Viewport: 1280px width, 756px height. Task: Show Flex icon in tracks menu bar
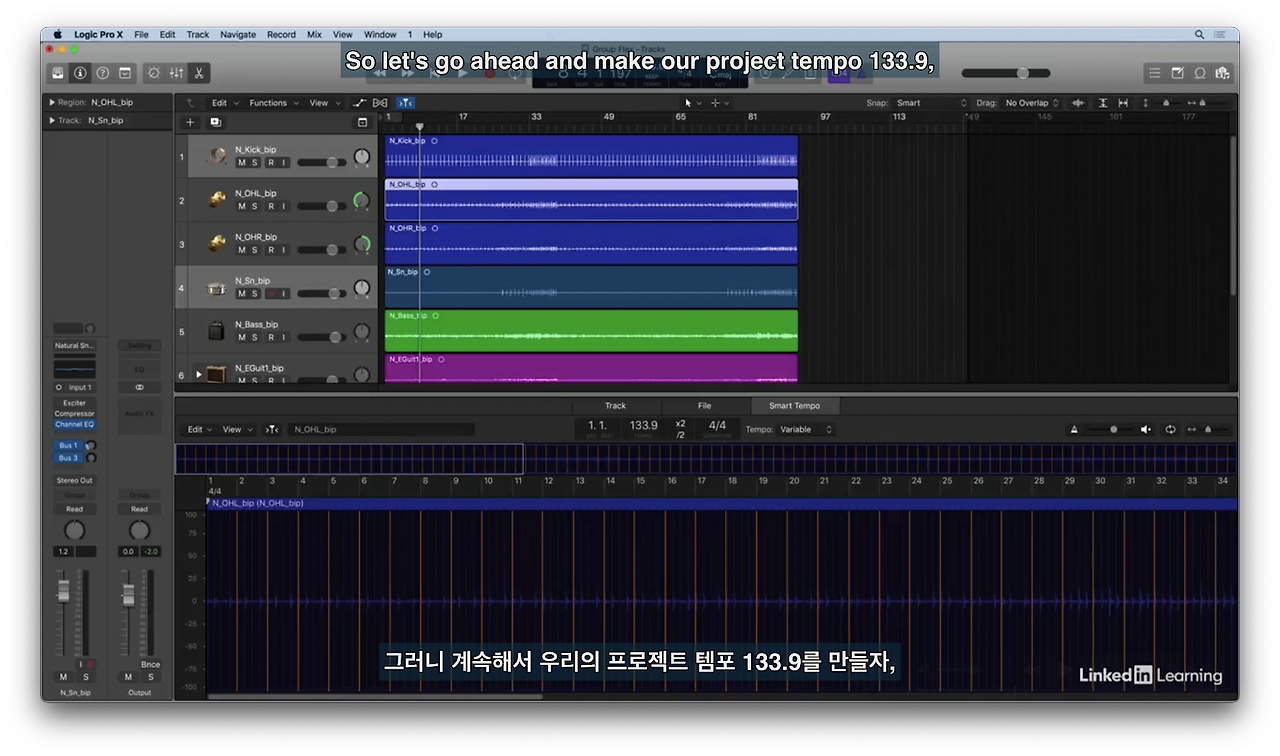tap(380, 103)
